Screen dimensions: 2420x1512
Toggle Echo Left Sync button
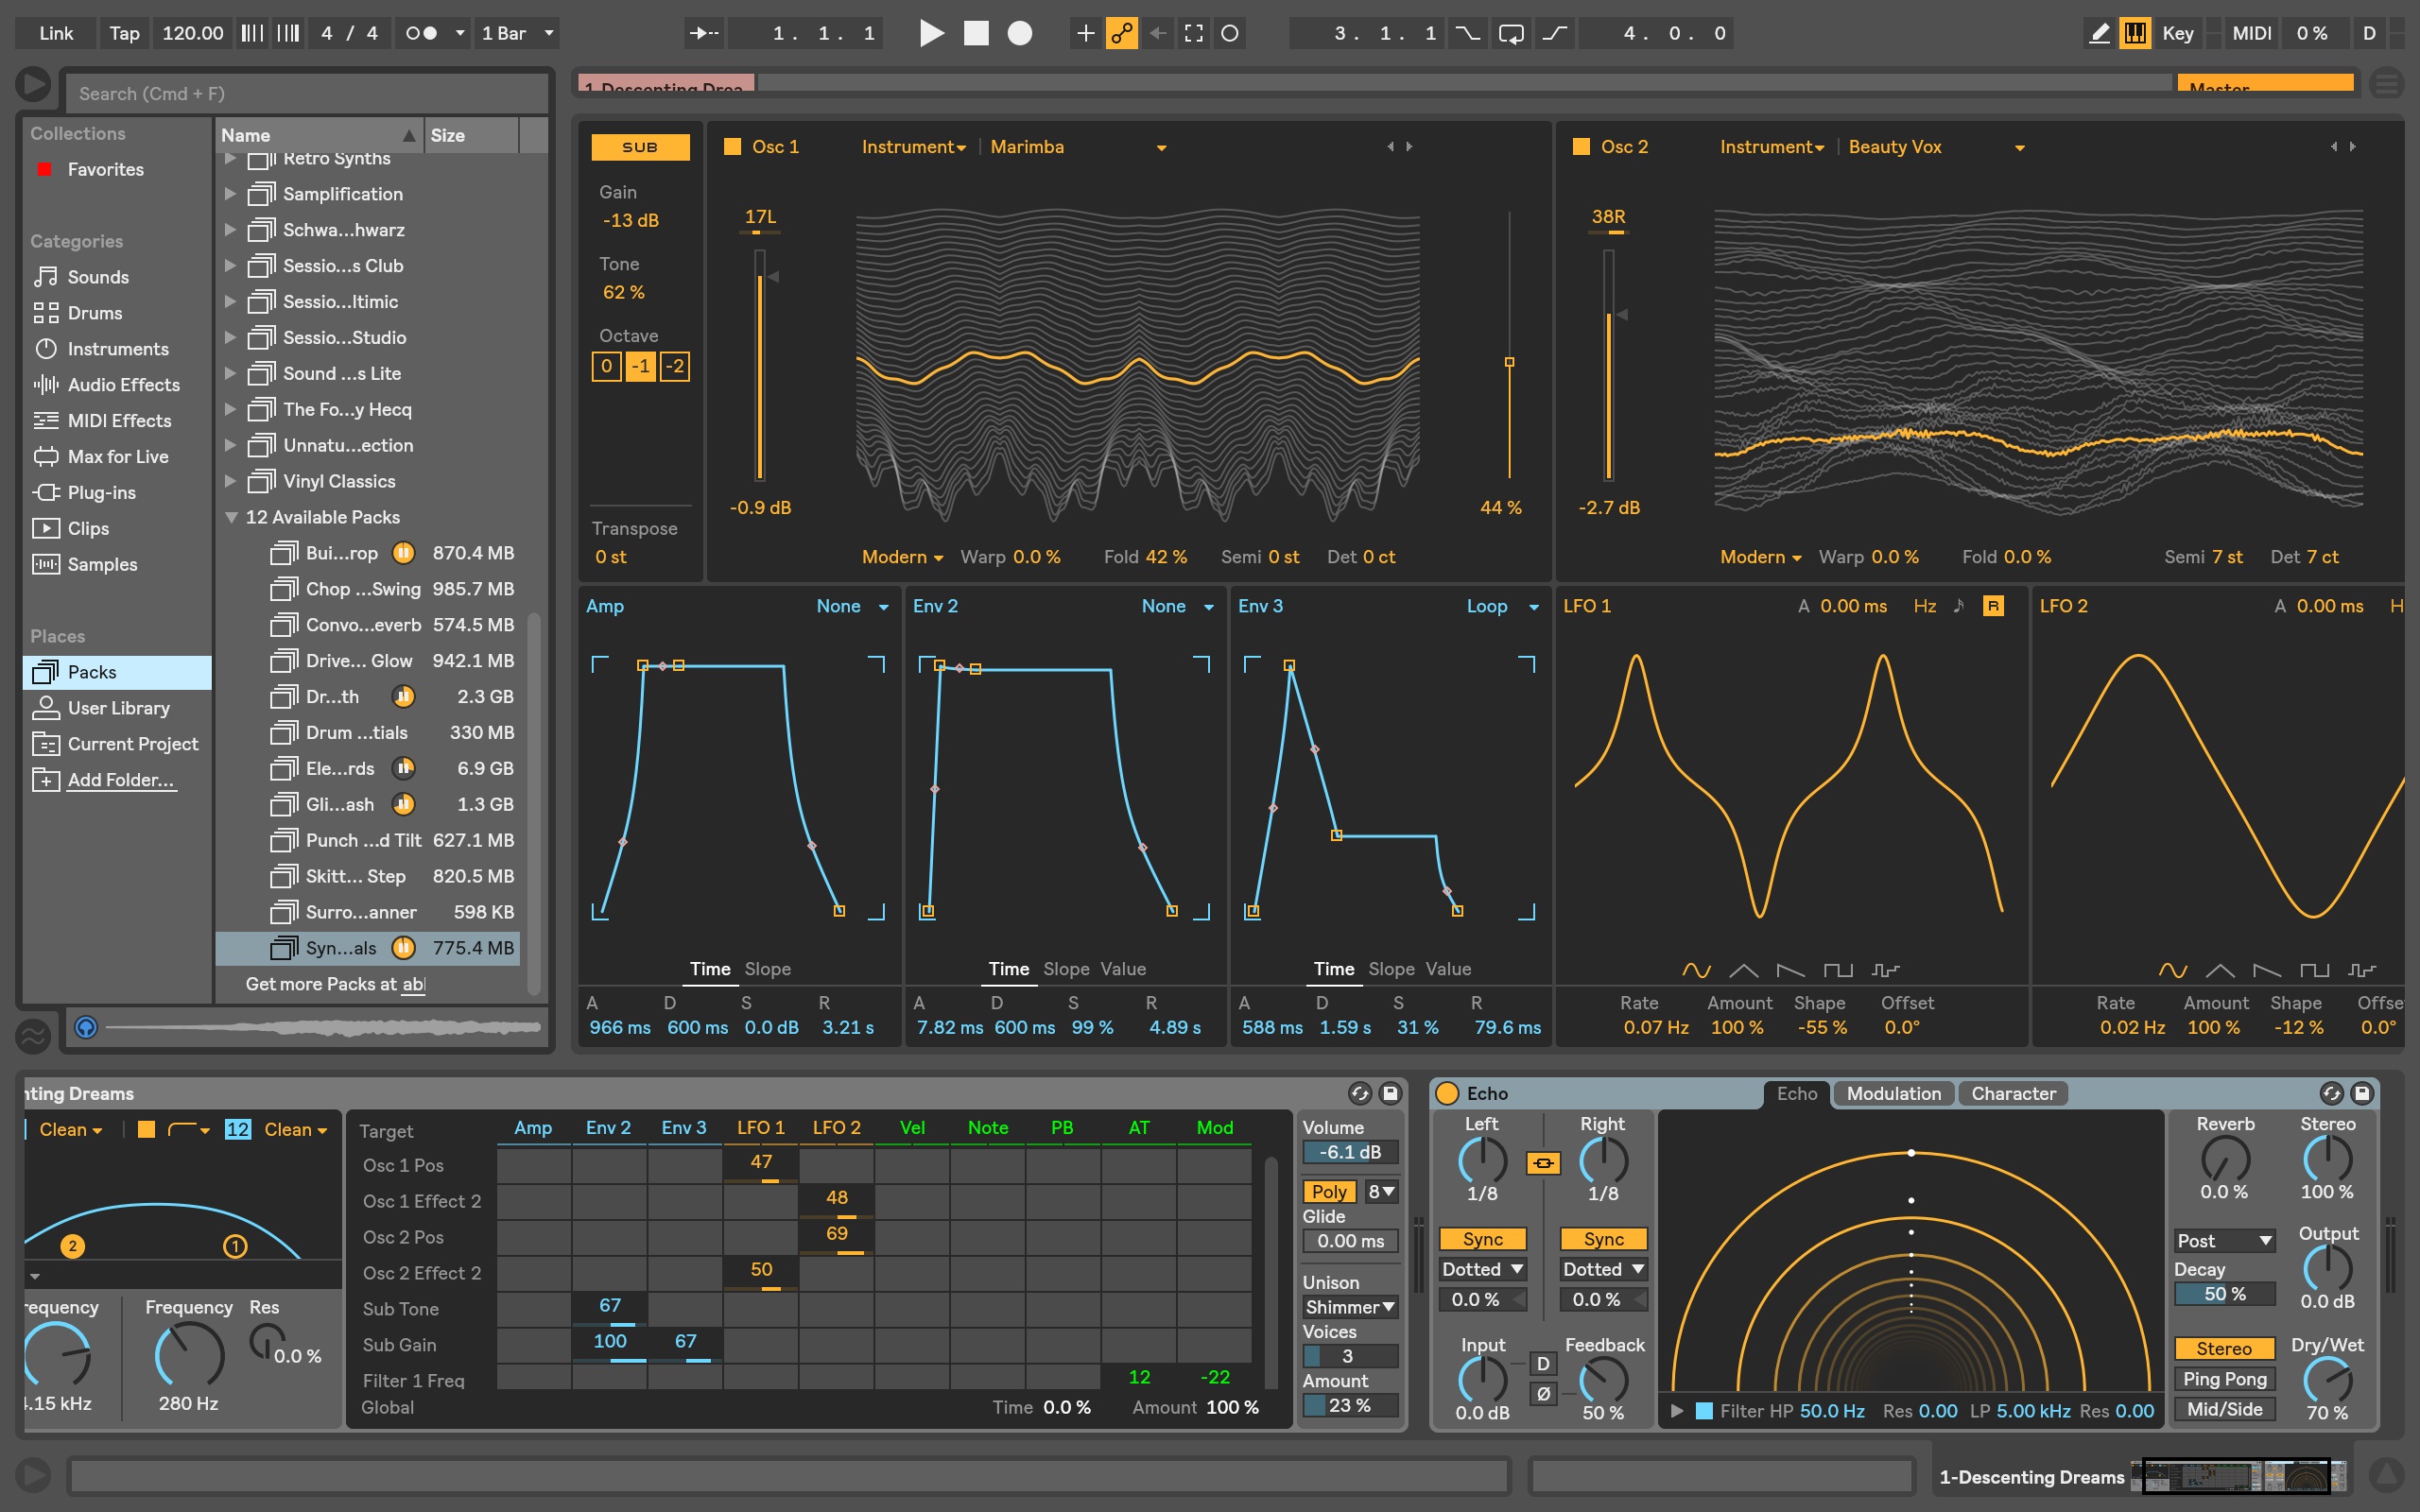coord(1482,1239)
